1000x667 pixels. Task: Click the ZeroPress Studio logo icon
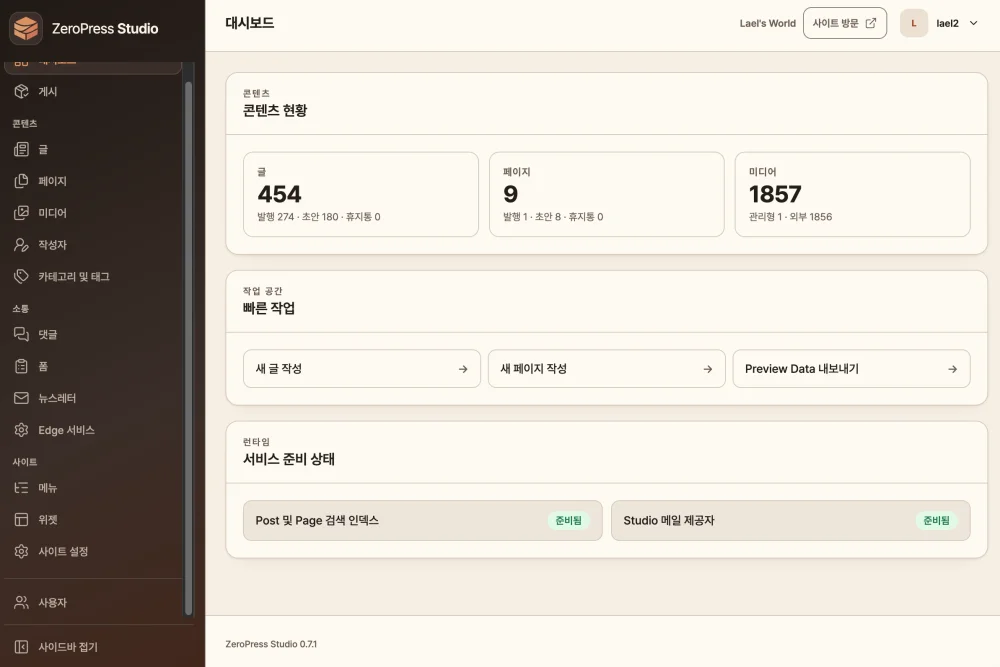(26, 28)
